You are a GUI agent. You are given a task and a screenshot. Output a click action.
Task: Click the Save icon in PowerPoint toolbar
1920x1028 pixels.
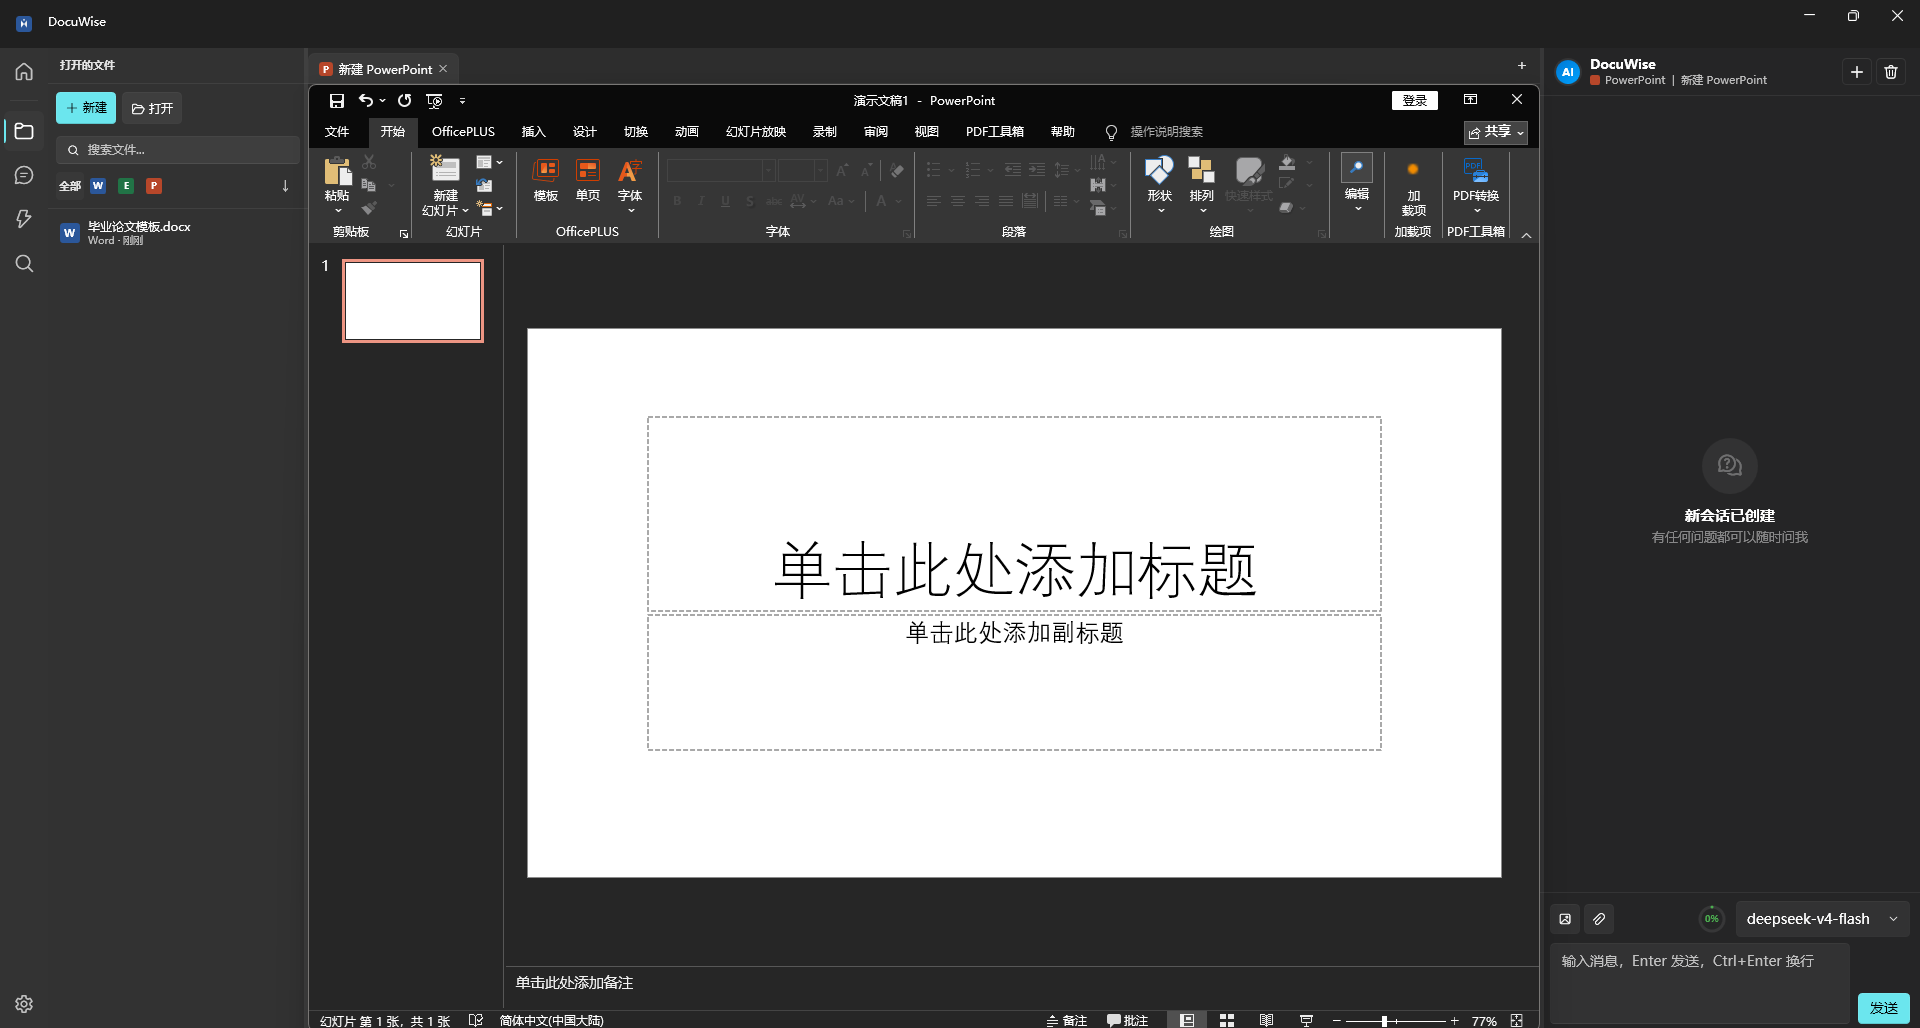click(x=337, y=101)
